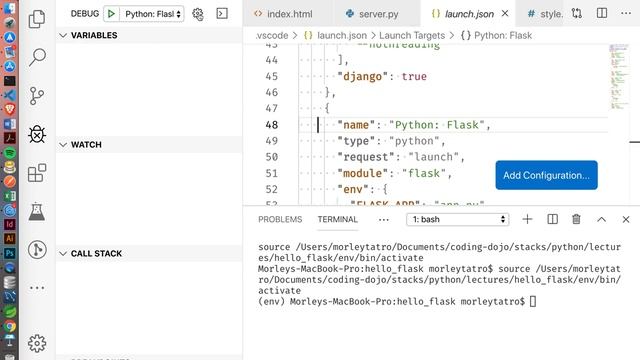Viewport: 640px width, 360px height.
Task: Open Terminal app from the dock
Action: coord(9,81)
